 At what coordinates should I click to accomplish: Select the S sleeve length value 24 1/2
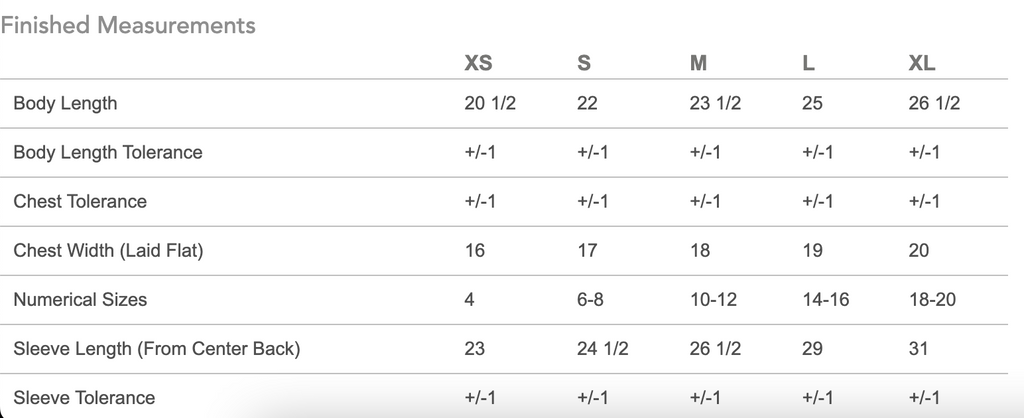[602, 349]
